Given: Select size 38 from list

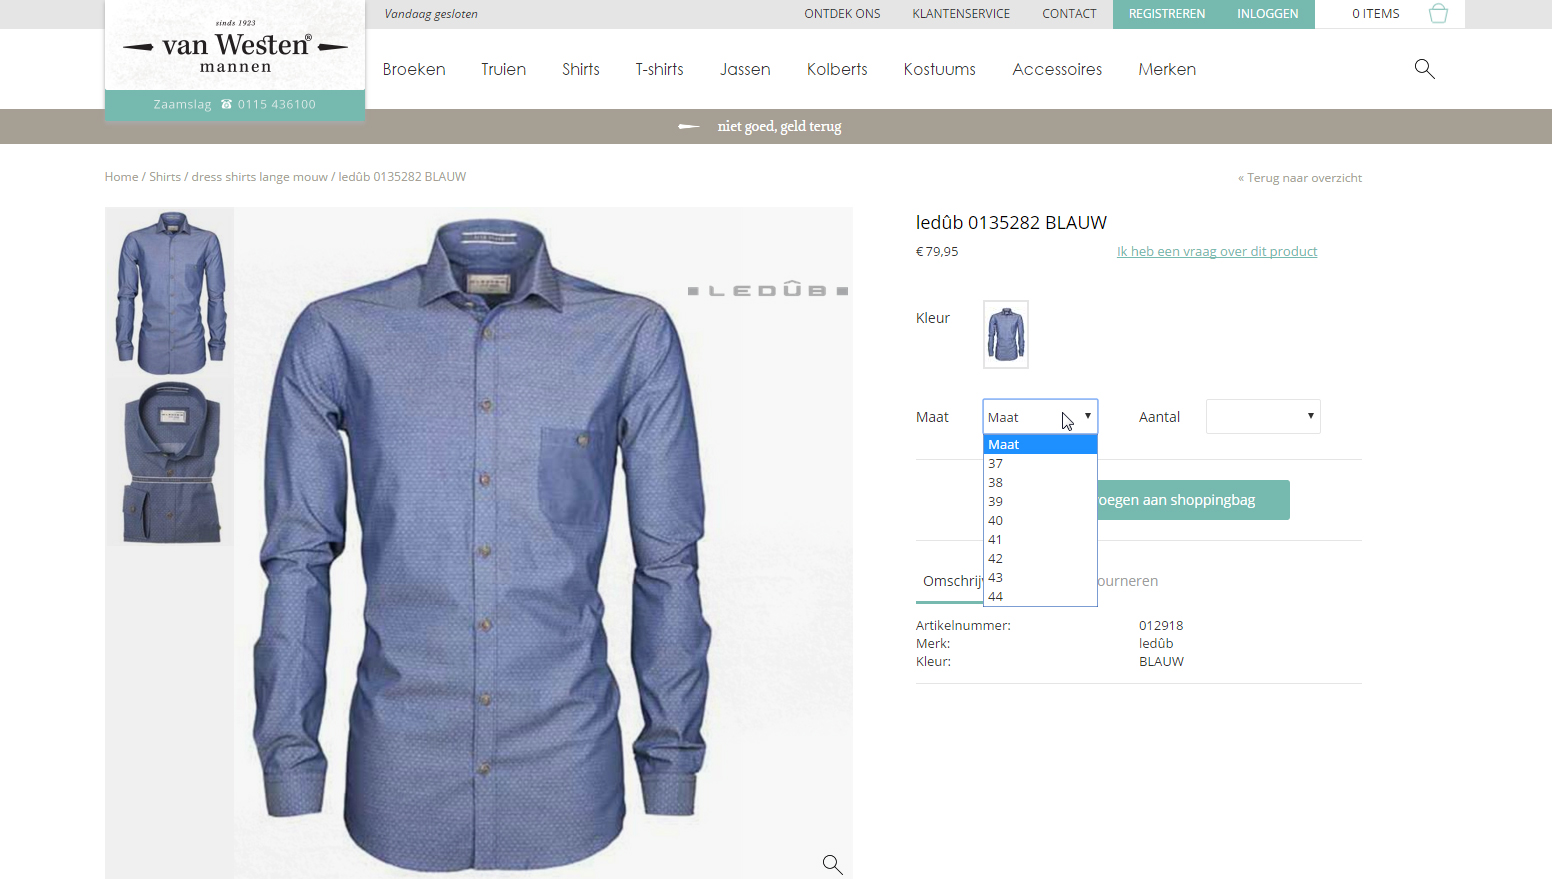Looking at the screenshot, I should (x=1040, y=483).
